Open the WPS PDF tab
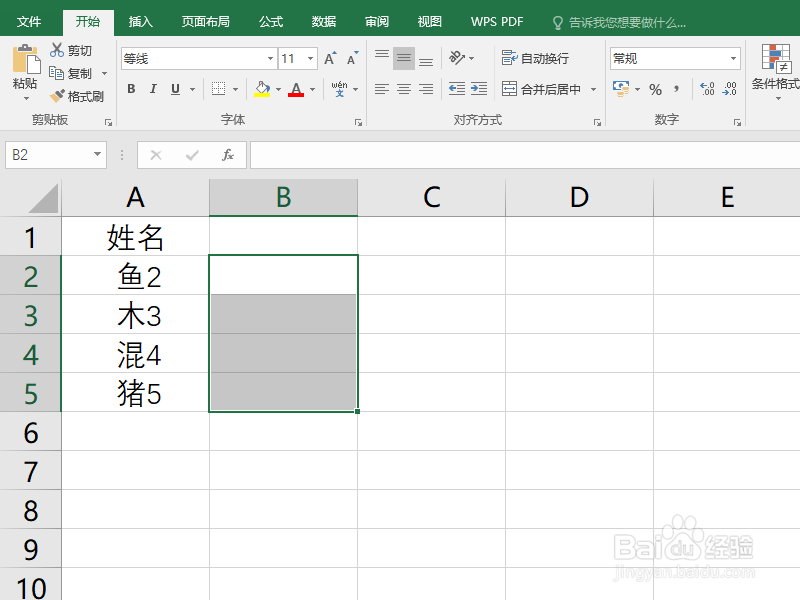Image resolution: width=800 pixels, height=600 pixels. point(497,21)
